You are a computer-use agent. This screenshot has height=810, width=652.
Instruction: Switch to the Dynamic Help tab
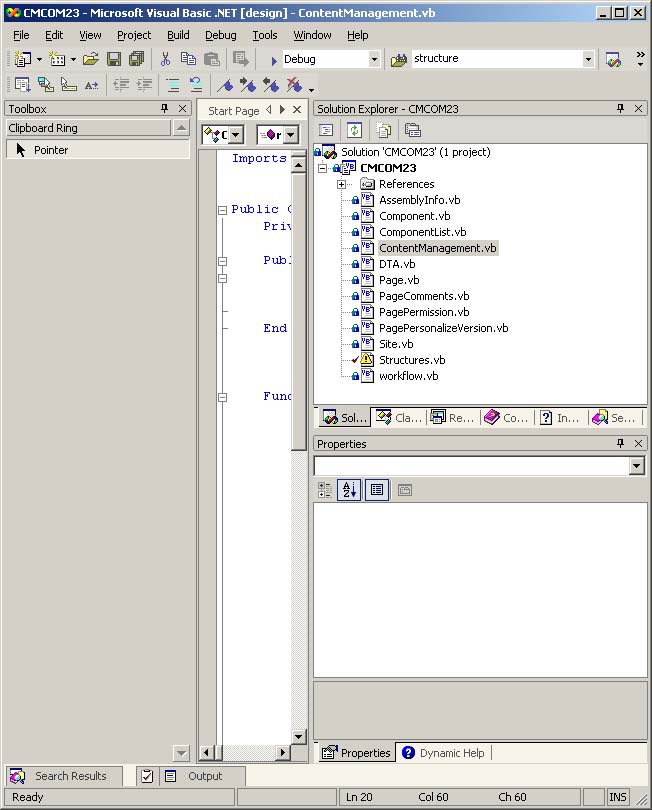444,753
